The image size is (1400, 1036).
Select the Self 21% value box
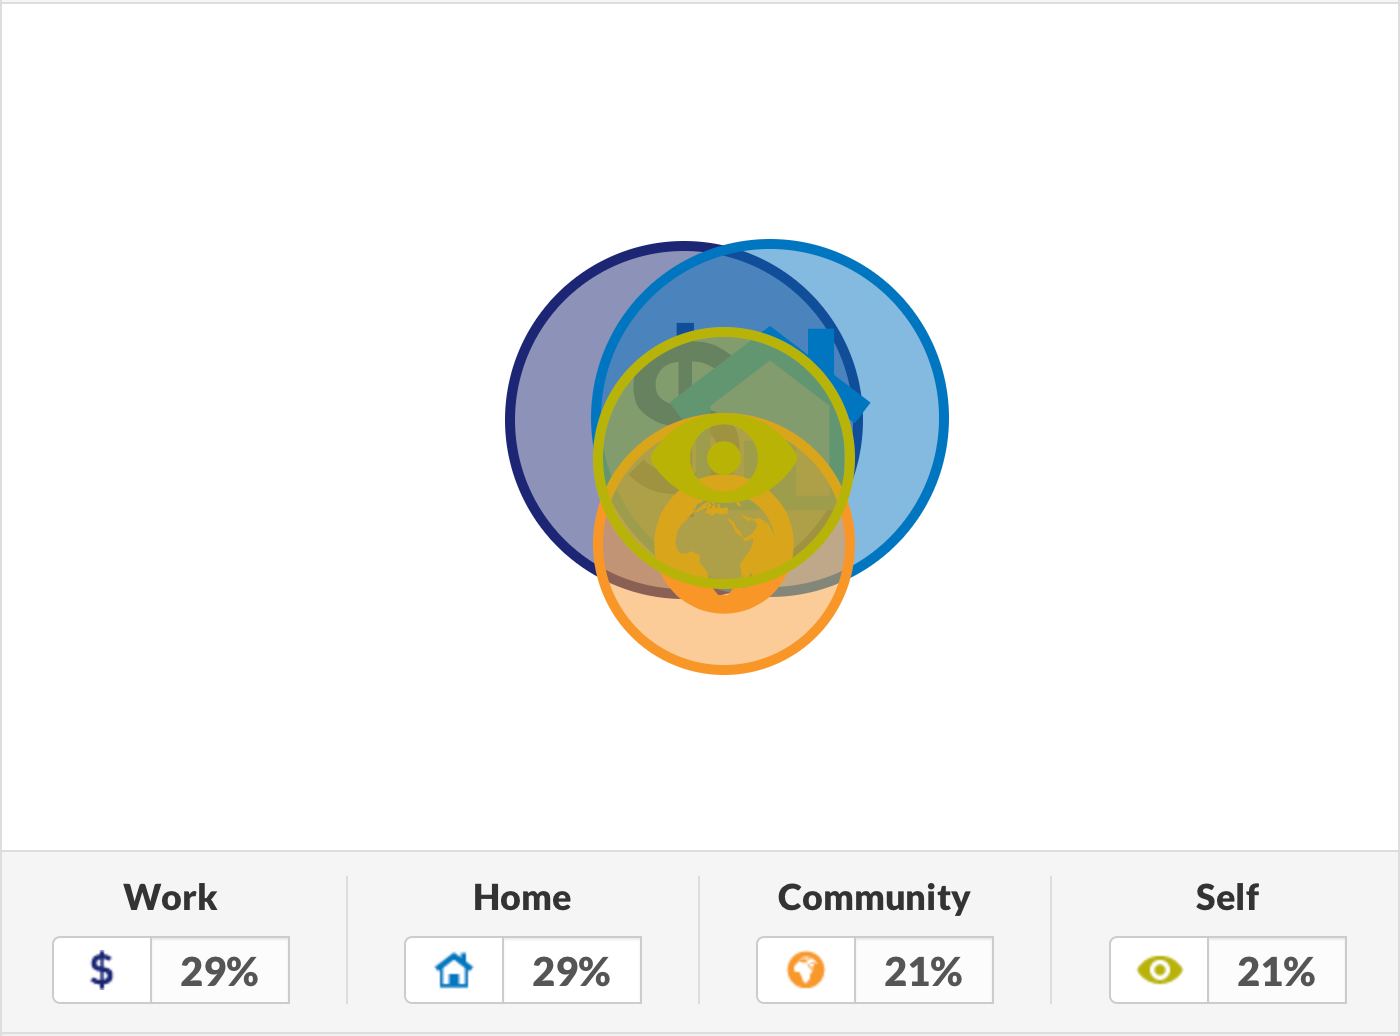click(x=1277, y=970)
